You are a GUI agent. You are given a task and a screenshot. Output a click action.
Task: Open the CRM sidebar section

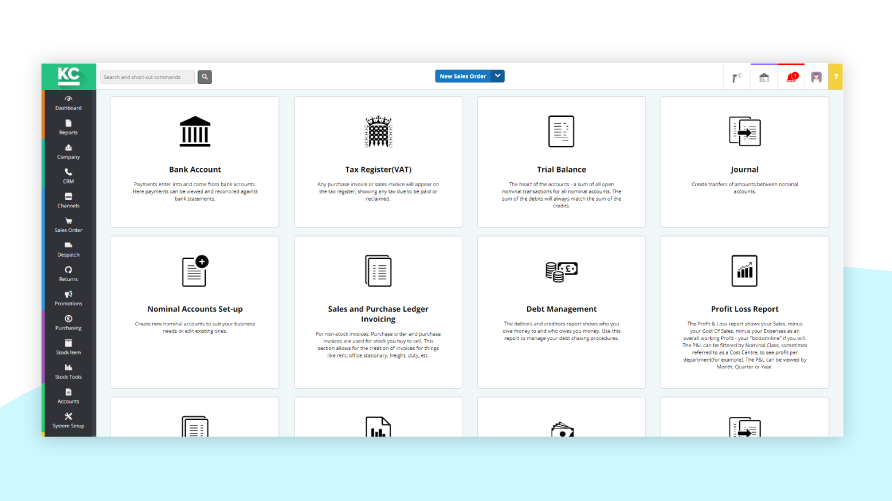68,176
